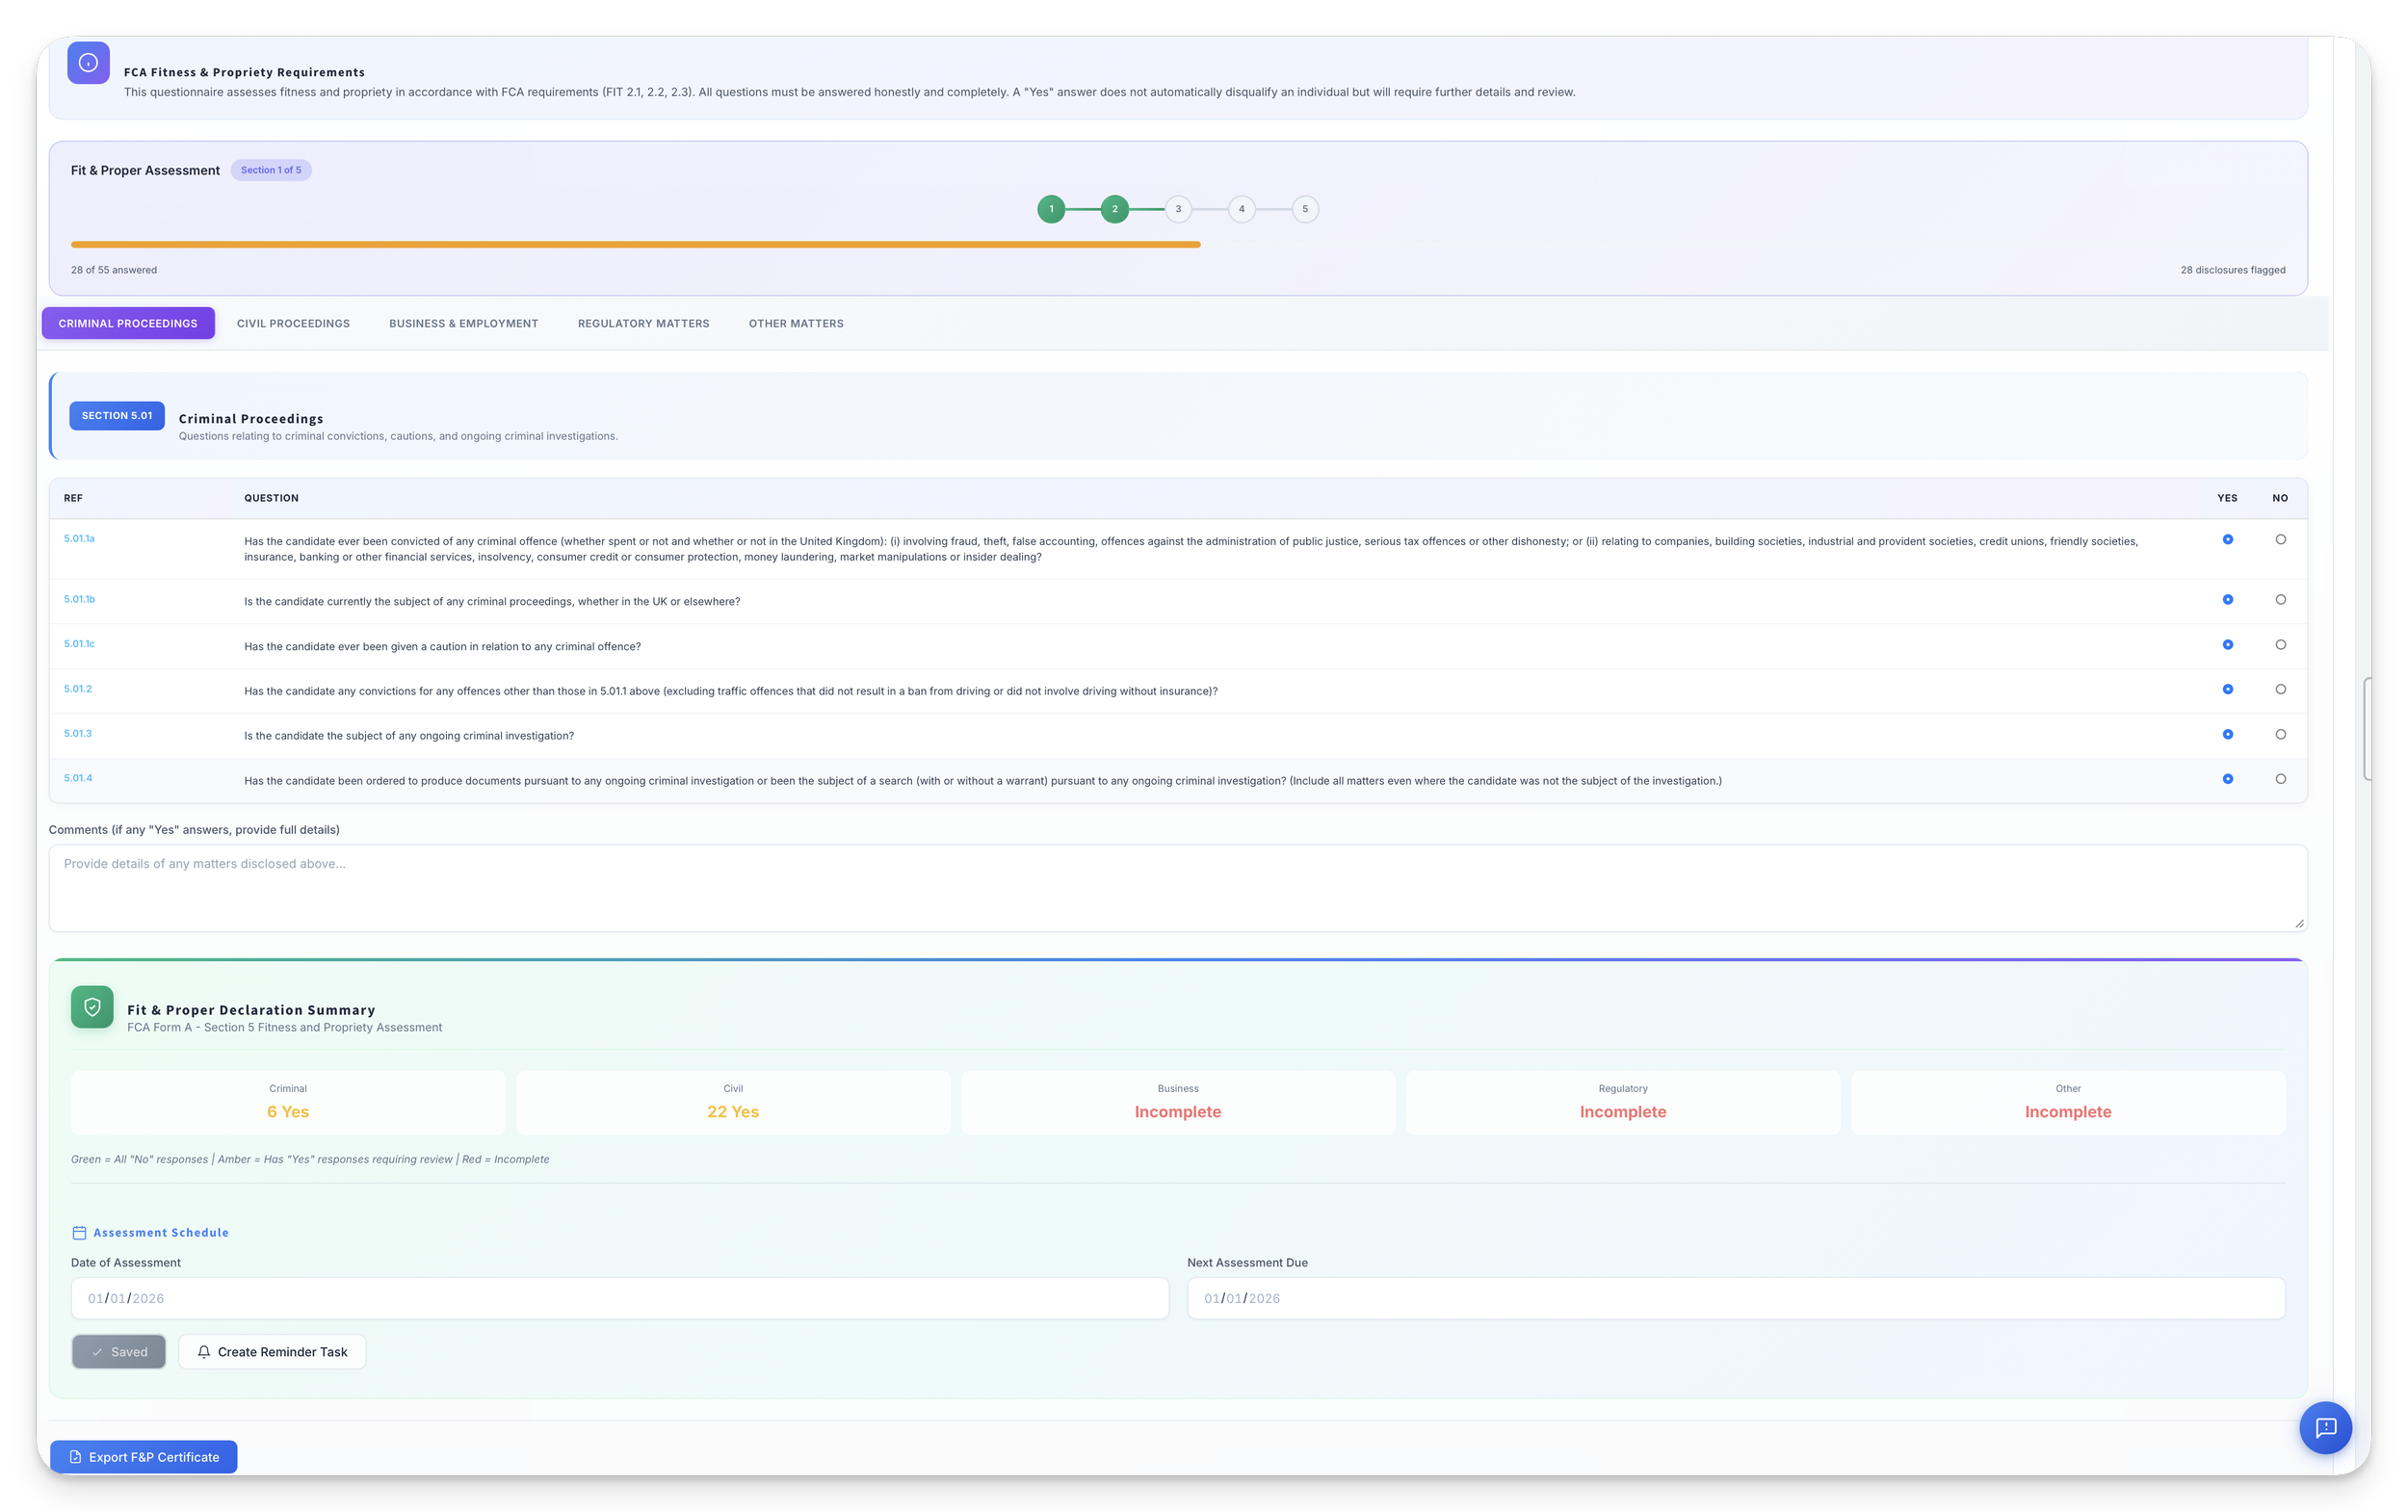The height and width of the screenshot is (1512, 2408).
Task: Click the Next Assessment Due date field
Action: [x=1735, y=1298]
